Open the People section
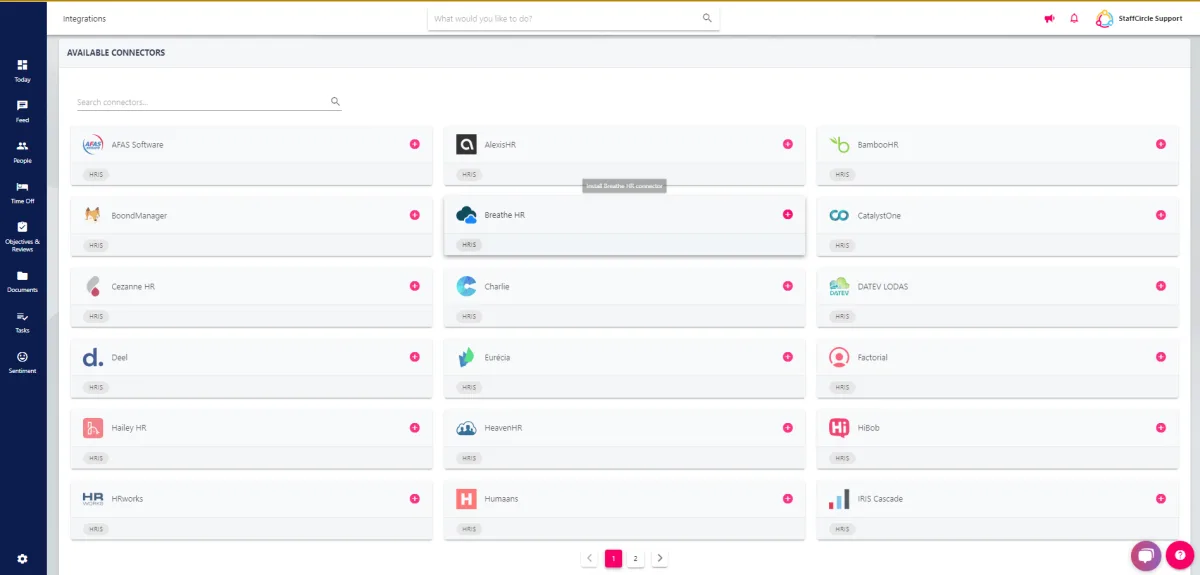 point(22,151)
